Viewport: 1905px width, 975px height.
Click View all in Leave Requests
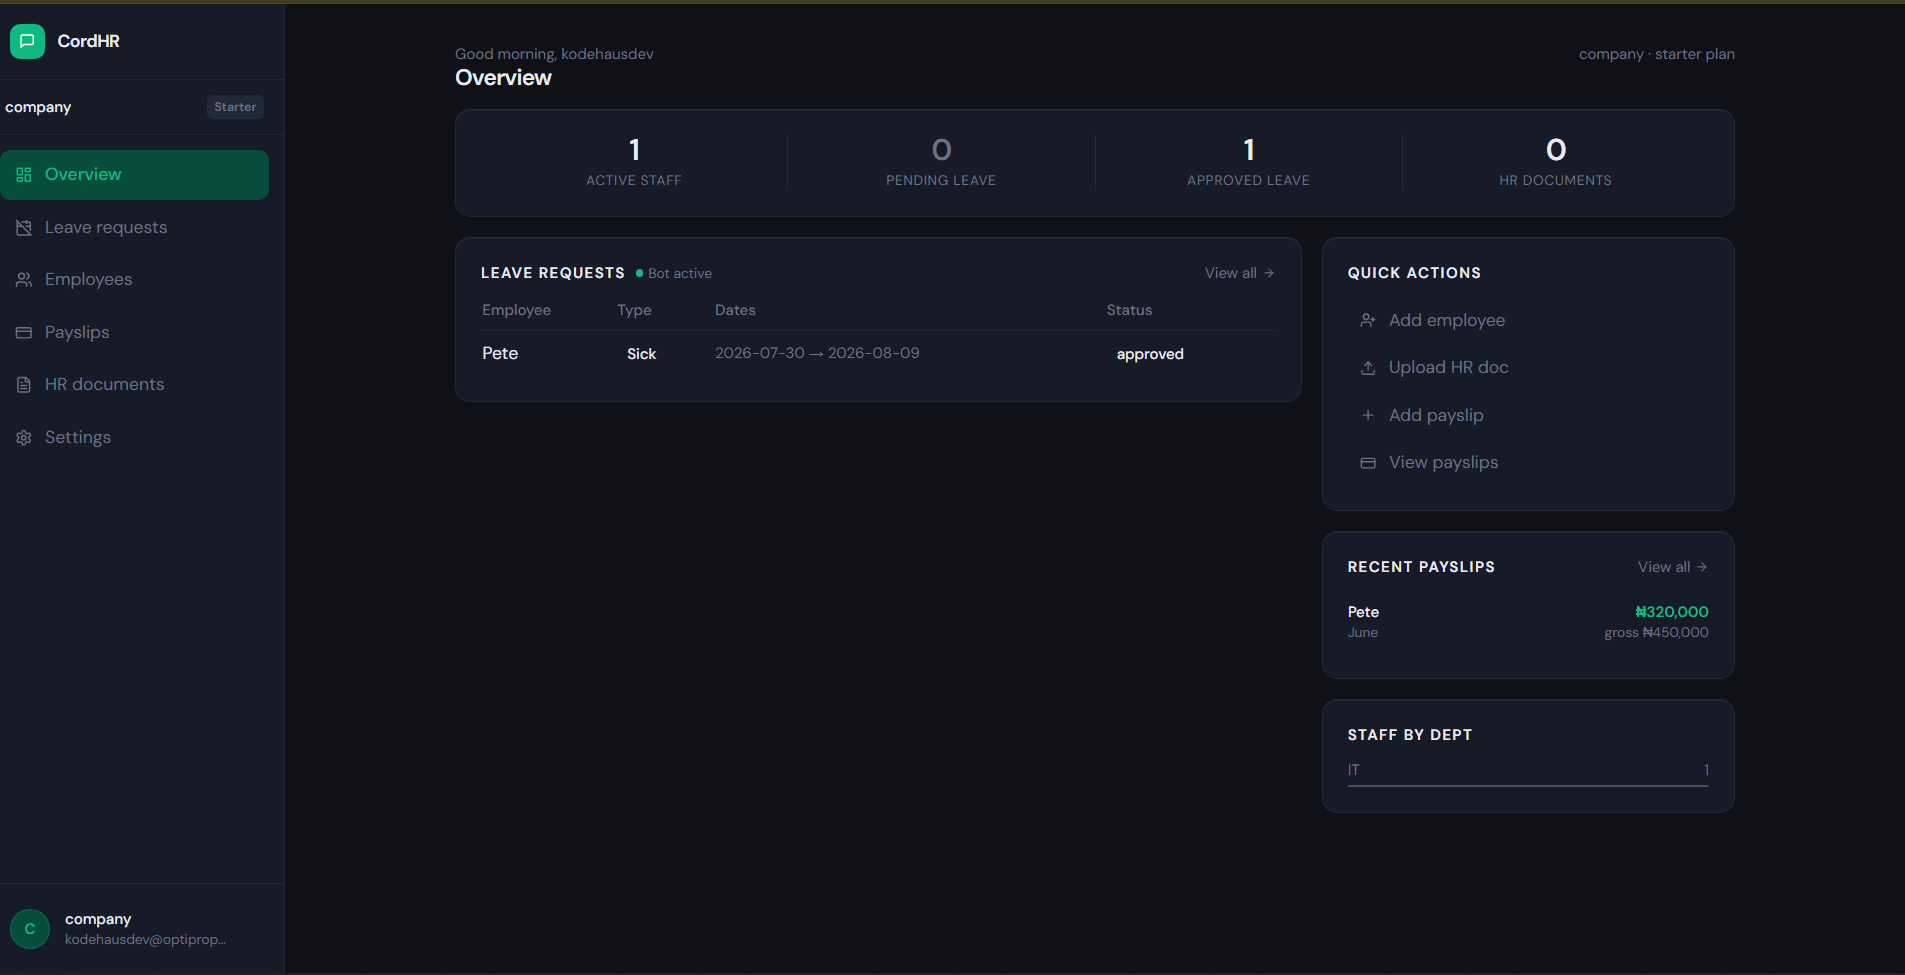click(1239, 273)
